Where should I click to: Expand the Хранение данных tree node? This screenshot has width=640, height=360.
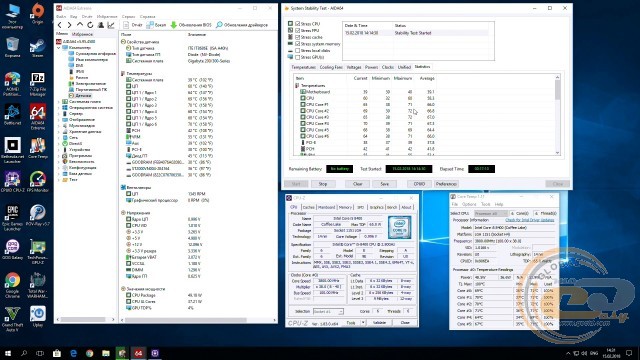tap(59, 132)
